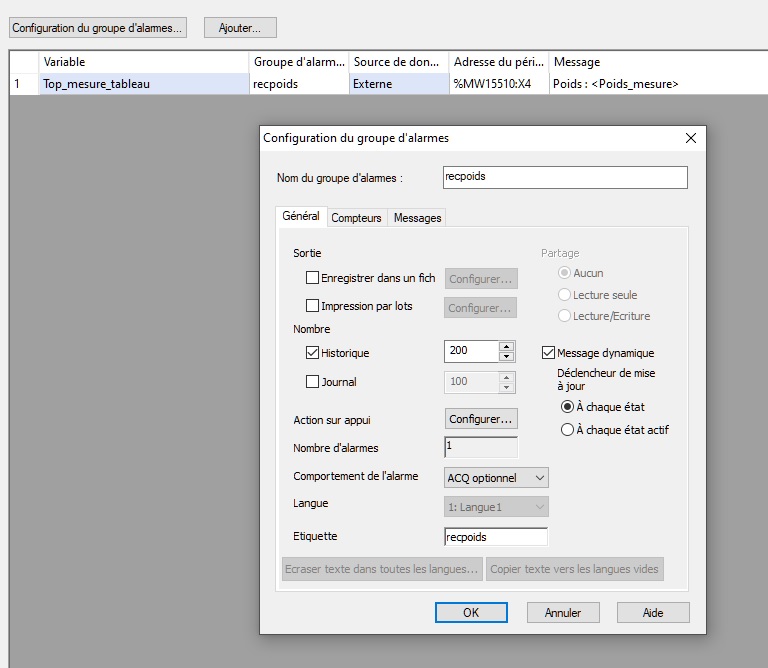Select the Général tab
The width and height of the screenshot is (768, 668).
(x=301, y=216)
